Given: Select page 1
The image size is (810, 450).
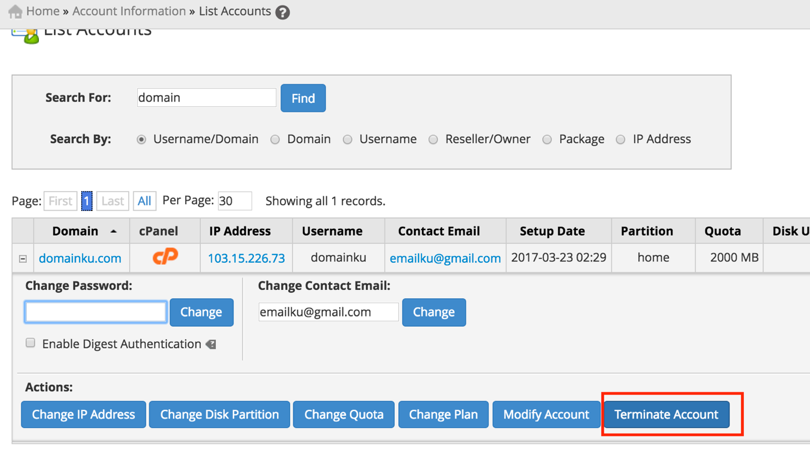Looking at the screenshot, I should click(87, 201).
